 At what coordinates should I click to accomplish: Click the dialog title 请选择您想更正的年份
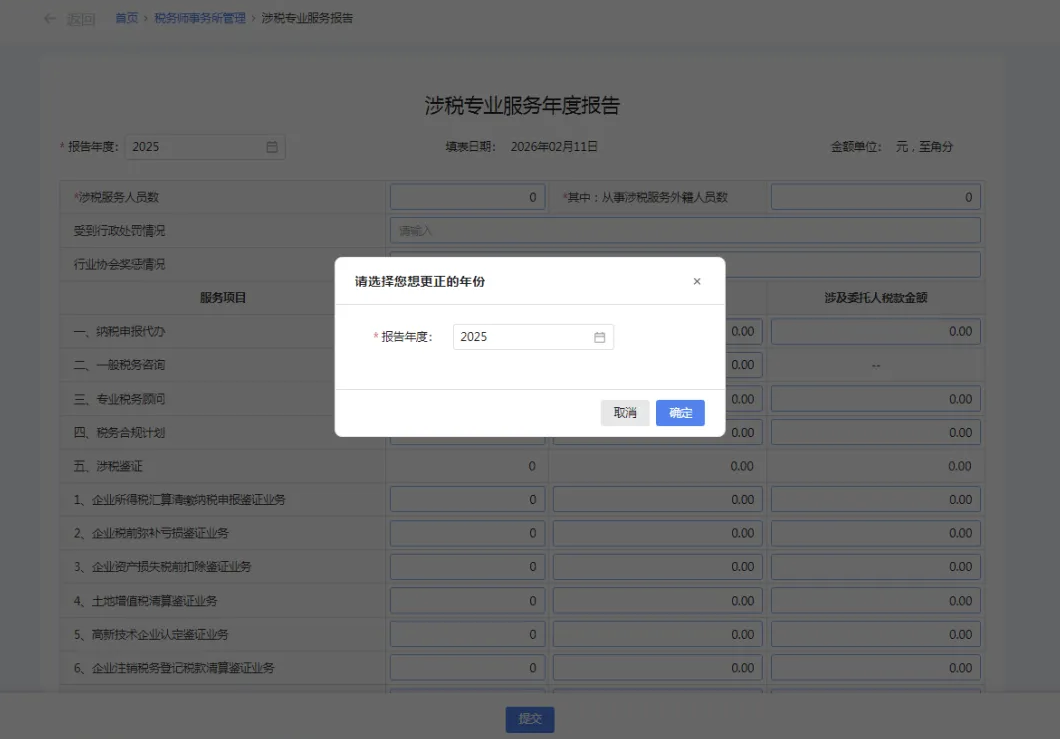point(419,281)
